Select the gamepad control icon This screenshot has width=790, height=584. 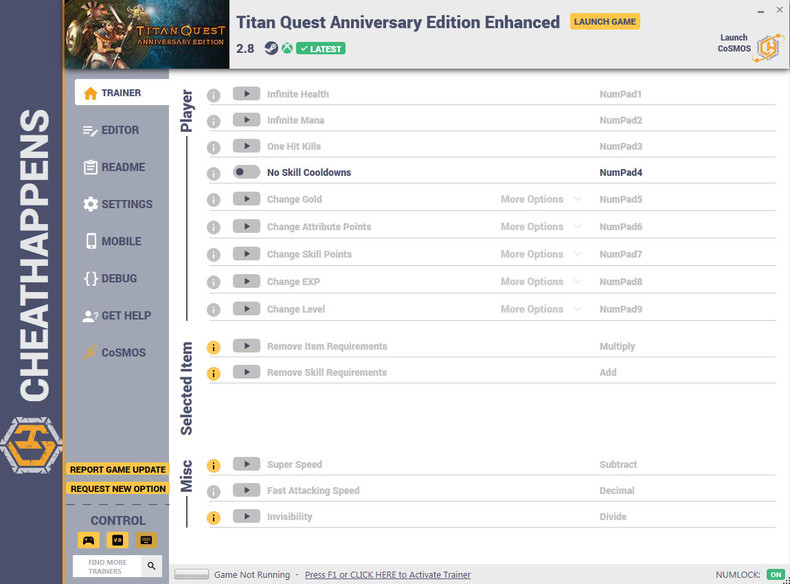[89, 540]
